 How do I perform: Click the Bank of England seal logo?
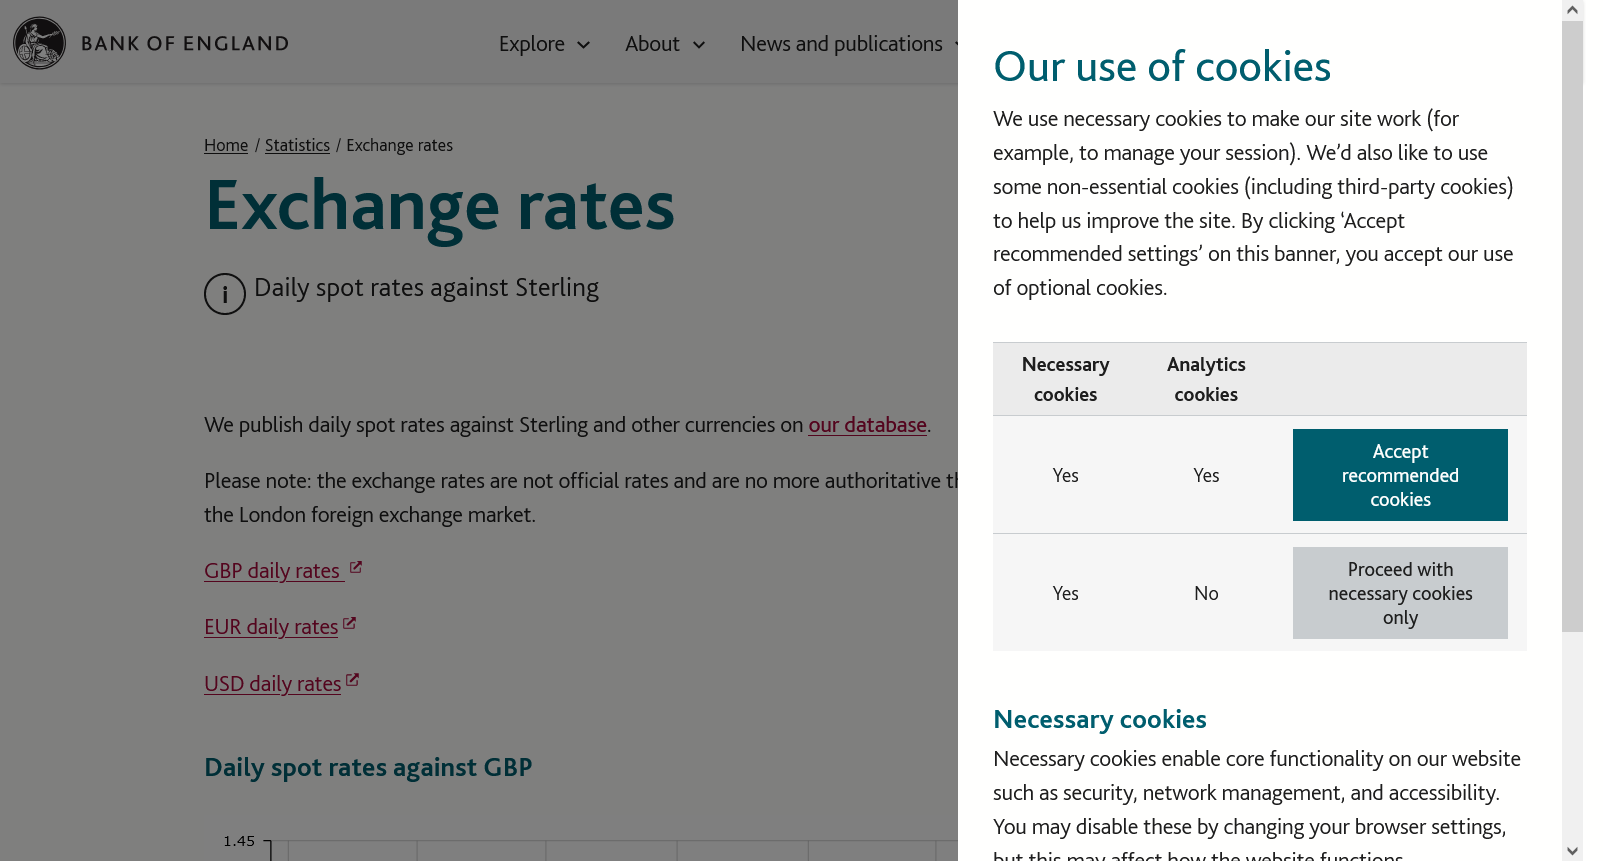coord(39,43)
